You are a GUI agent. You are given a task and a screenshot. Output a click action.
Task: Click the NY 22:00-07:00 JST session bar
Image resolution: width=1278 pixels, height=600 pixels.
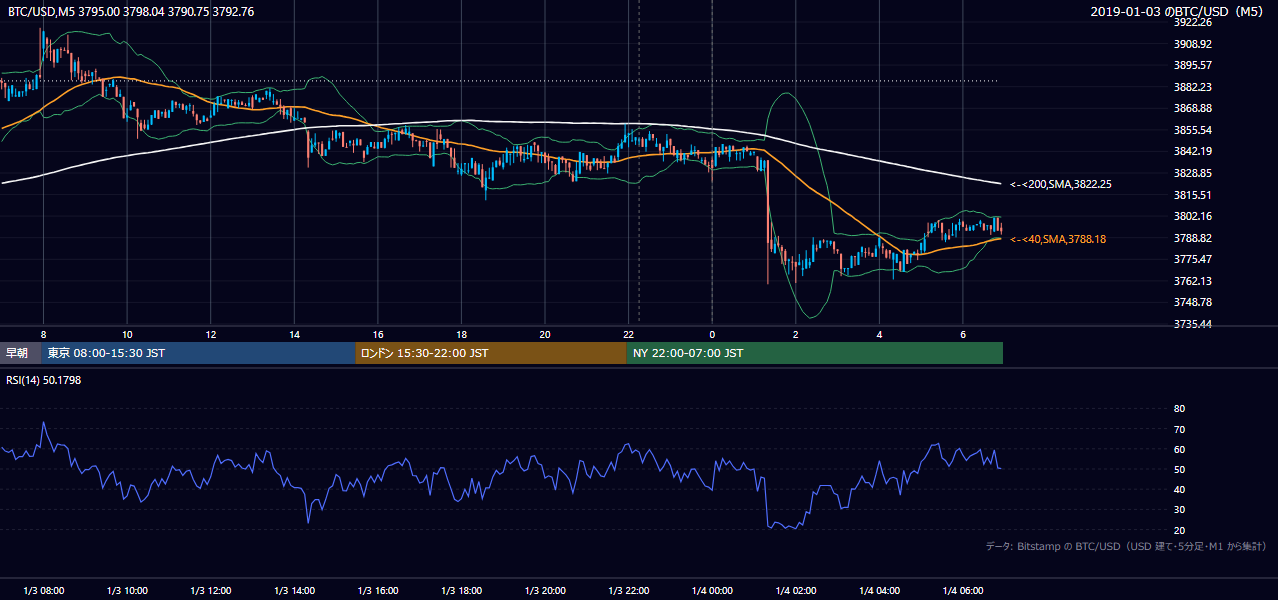click(x=815, y=353)
